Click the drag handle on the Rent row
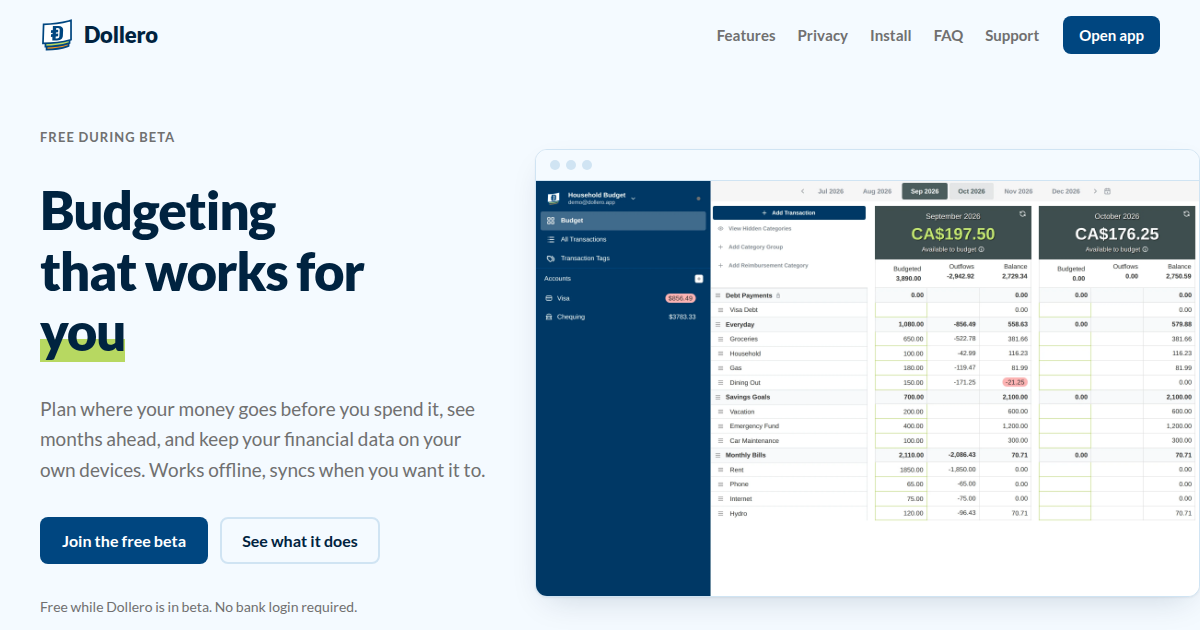 coord(720,470)
